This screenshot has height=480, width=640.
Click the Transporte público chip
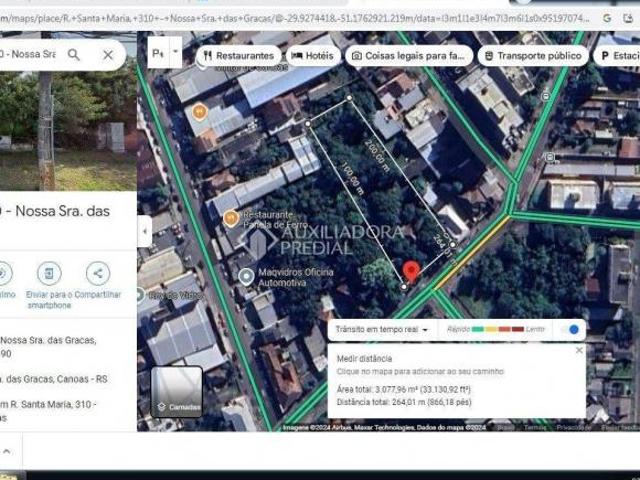[x=533, y=56]
